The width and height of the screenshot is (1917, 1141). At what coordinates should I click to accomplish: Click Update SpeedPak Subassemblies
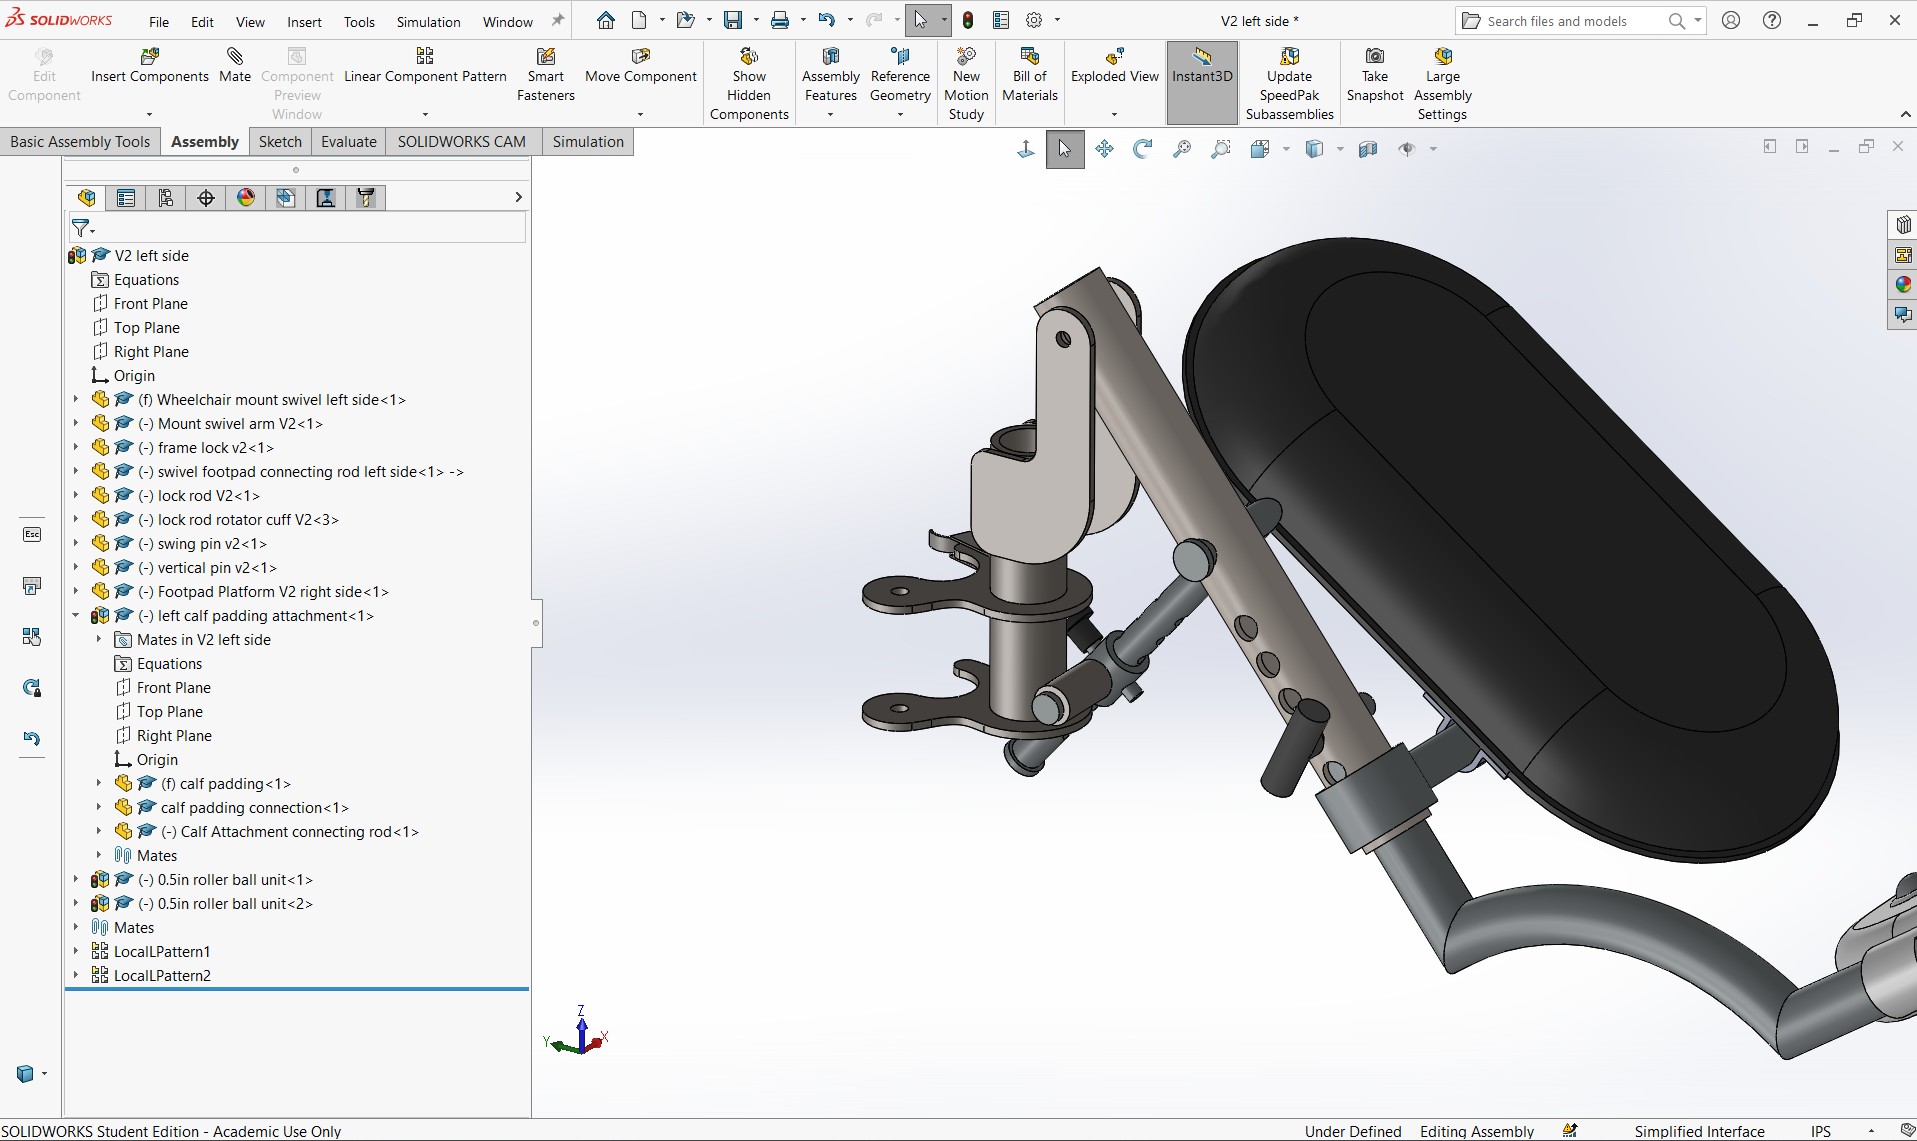tap(1289, 84)
